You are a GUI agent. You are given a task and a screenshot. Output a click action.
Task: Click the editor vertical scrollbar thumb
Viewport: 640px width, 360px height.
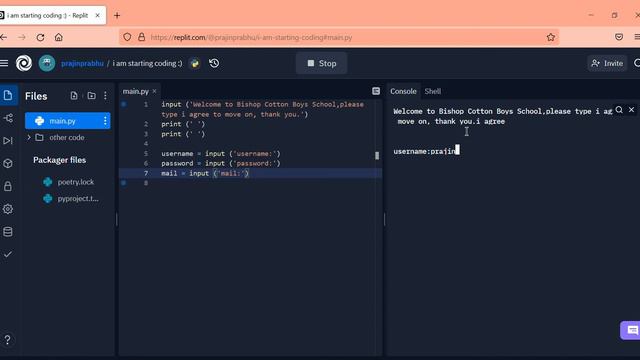coord(377,156)
